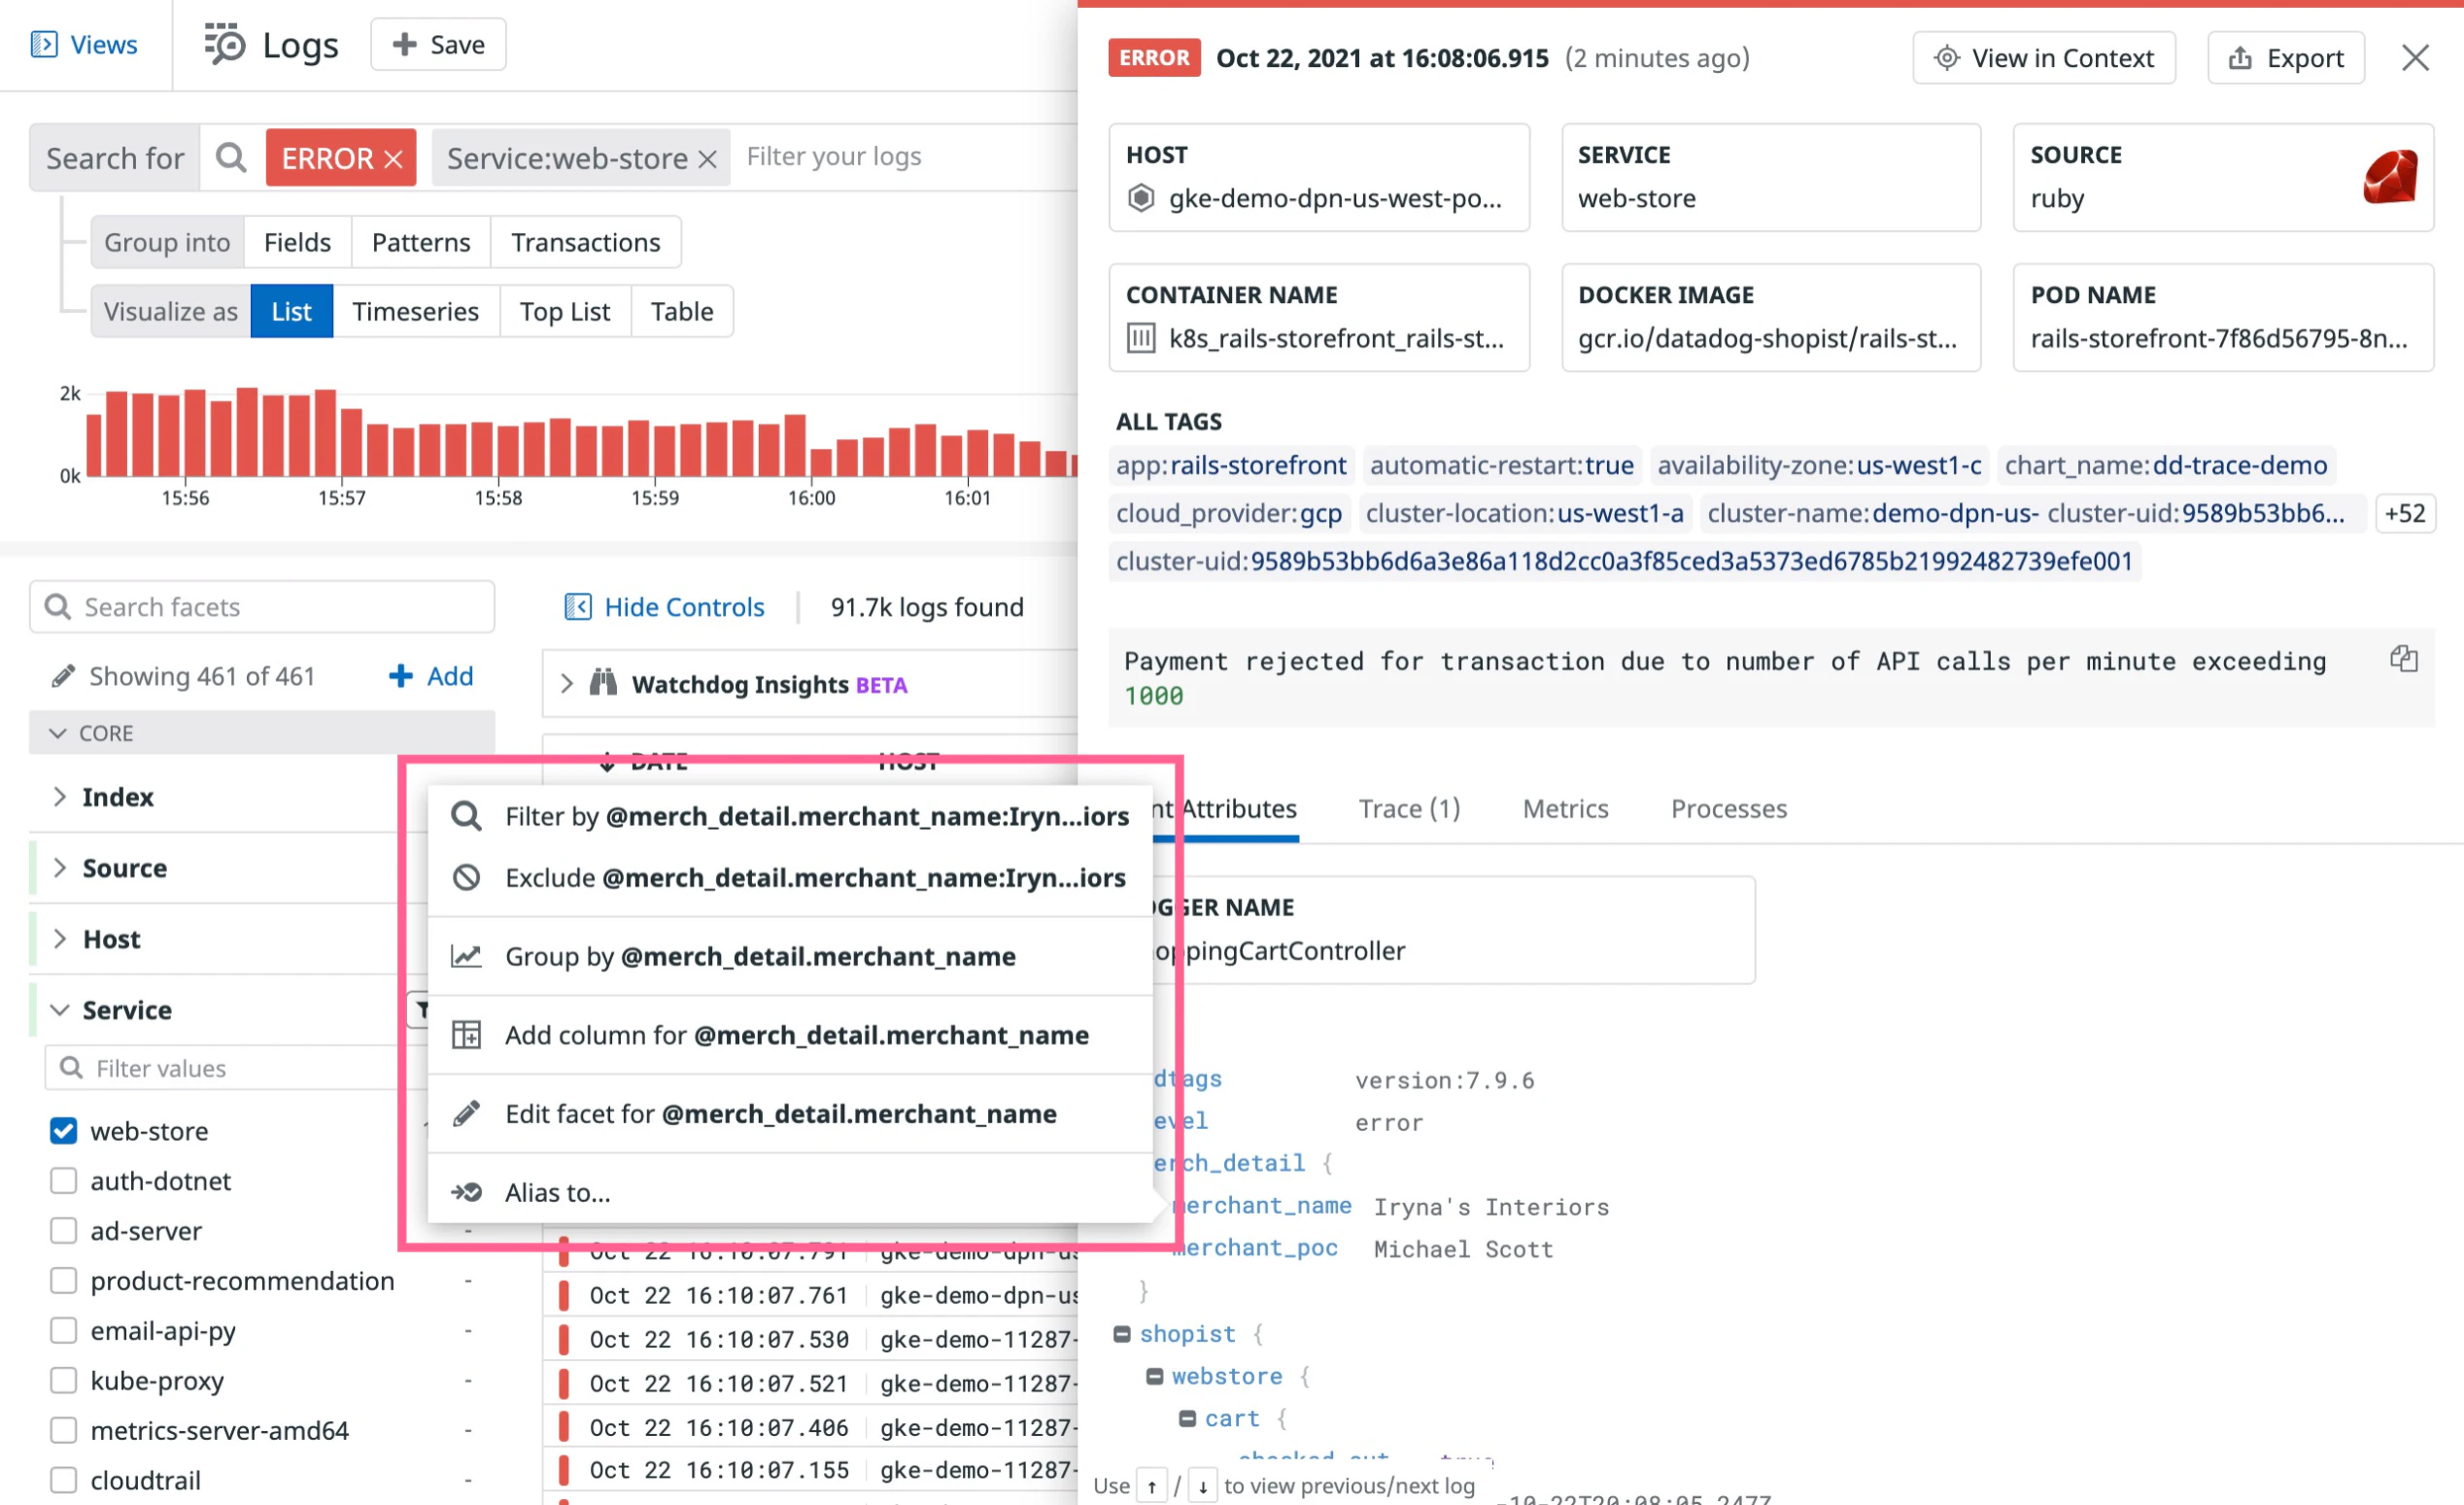Click the Logs explorer icon

224,45
